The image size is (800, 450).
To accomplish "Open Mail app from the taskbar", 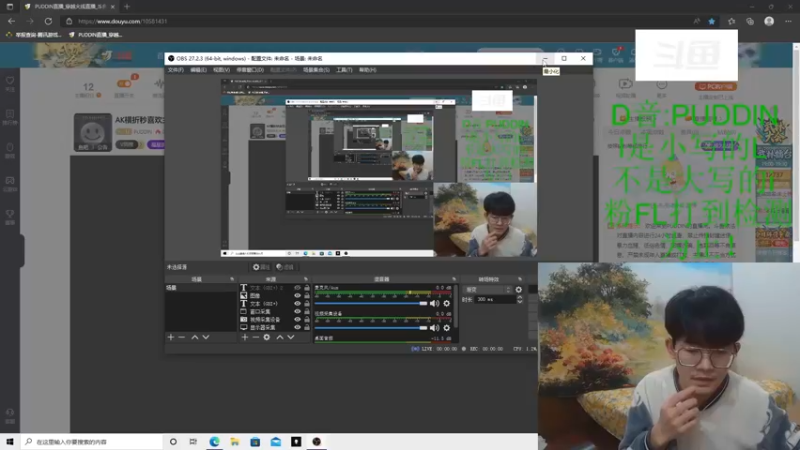I will pos(276,442).
